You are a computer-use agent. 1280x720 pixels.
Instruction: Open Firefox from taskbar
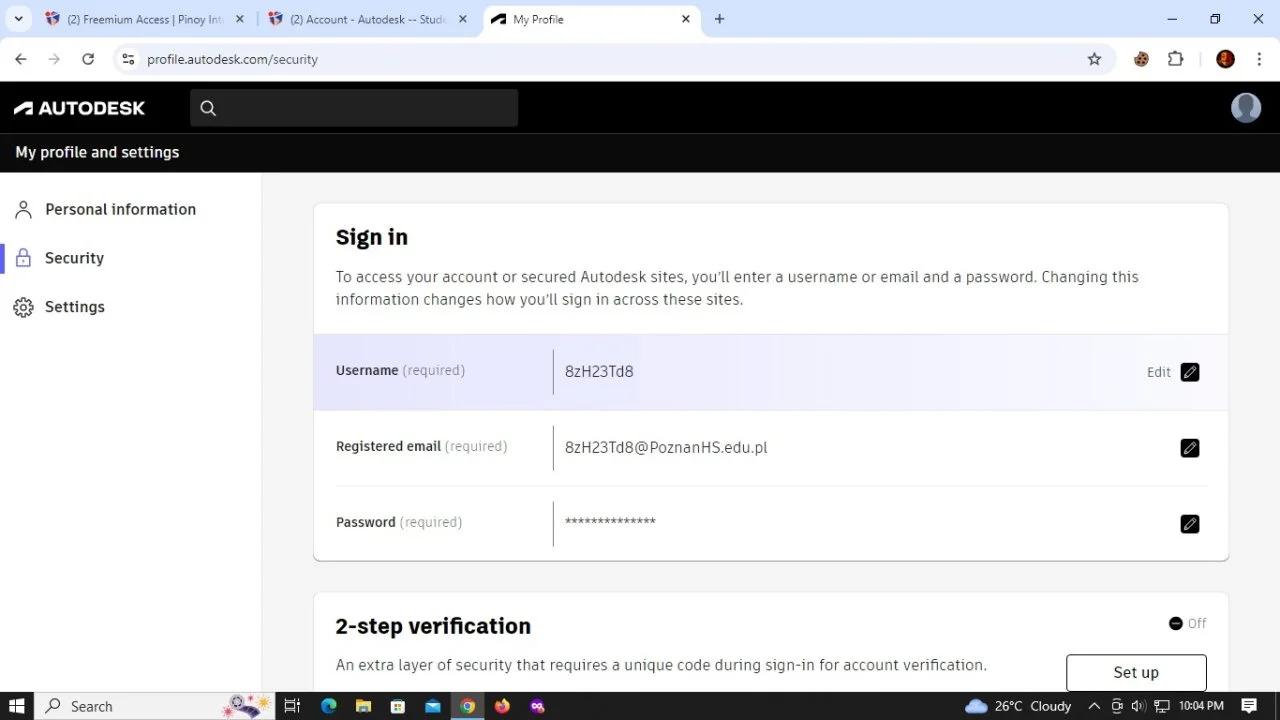pyautogui.click(x=502, y=706)
